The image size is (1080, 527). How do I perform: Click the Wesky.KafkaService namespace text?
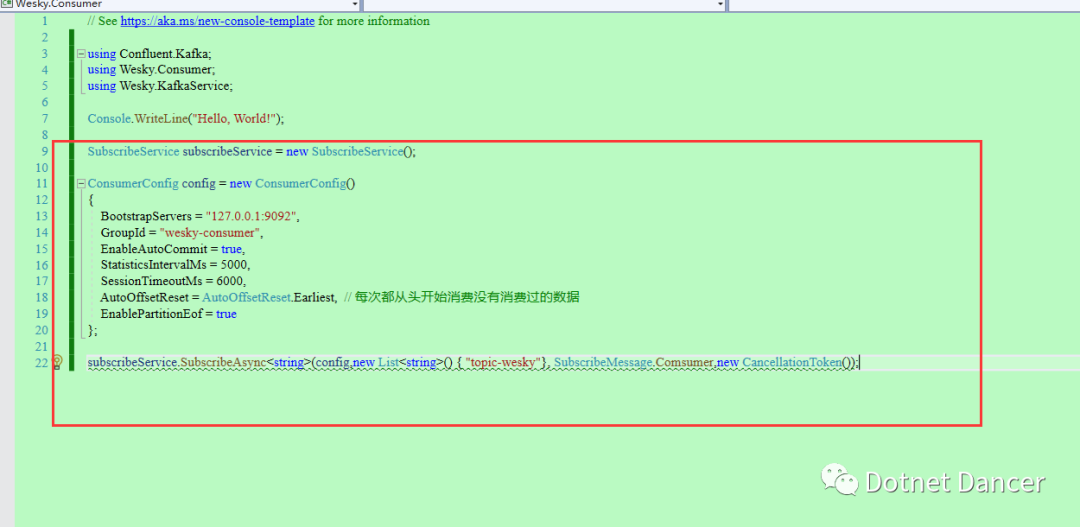tap(175, 86)
